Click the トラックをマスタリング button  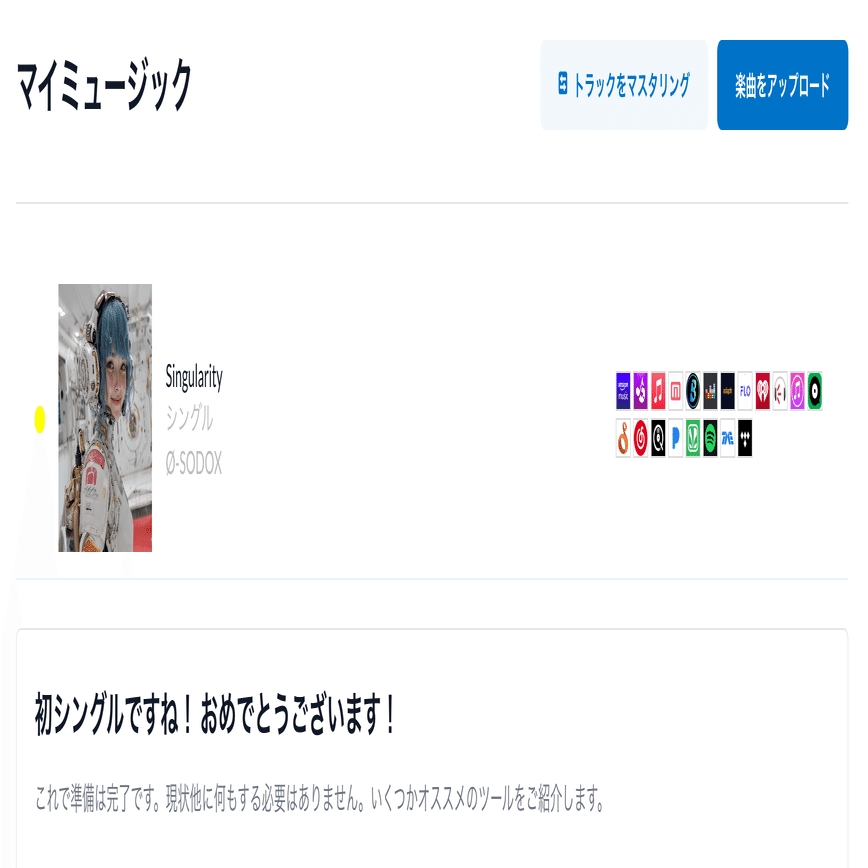[x=624, y=85]
